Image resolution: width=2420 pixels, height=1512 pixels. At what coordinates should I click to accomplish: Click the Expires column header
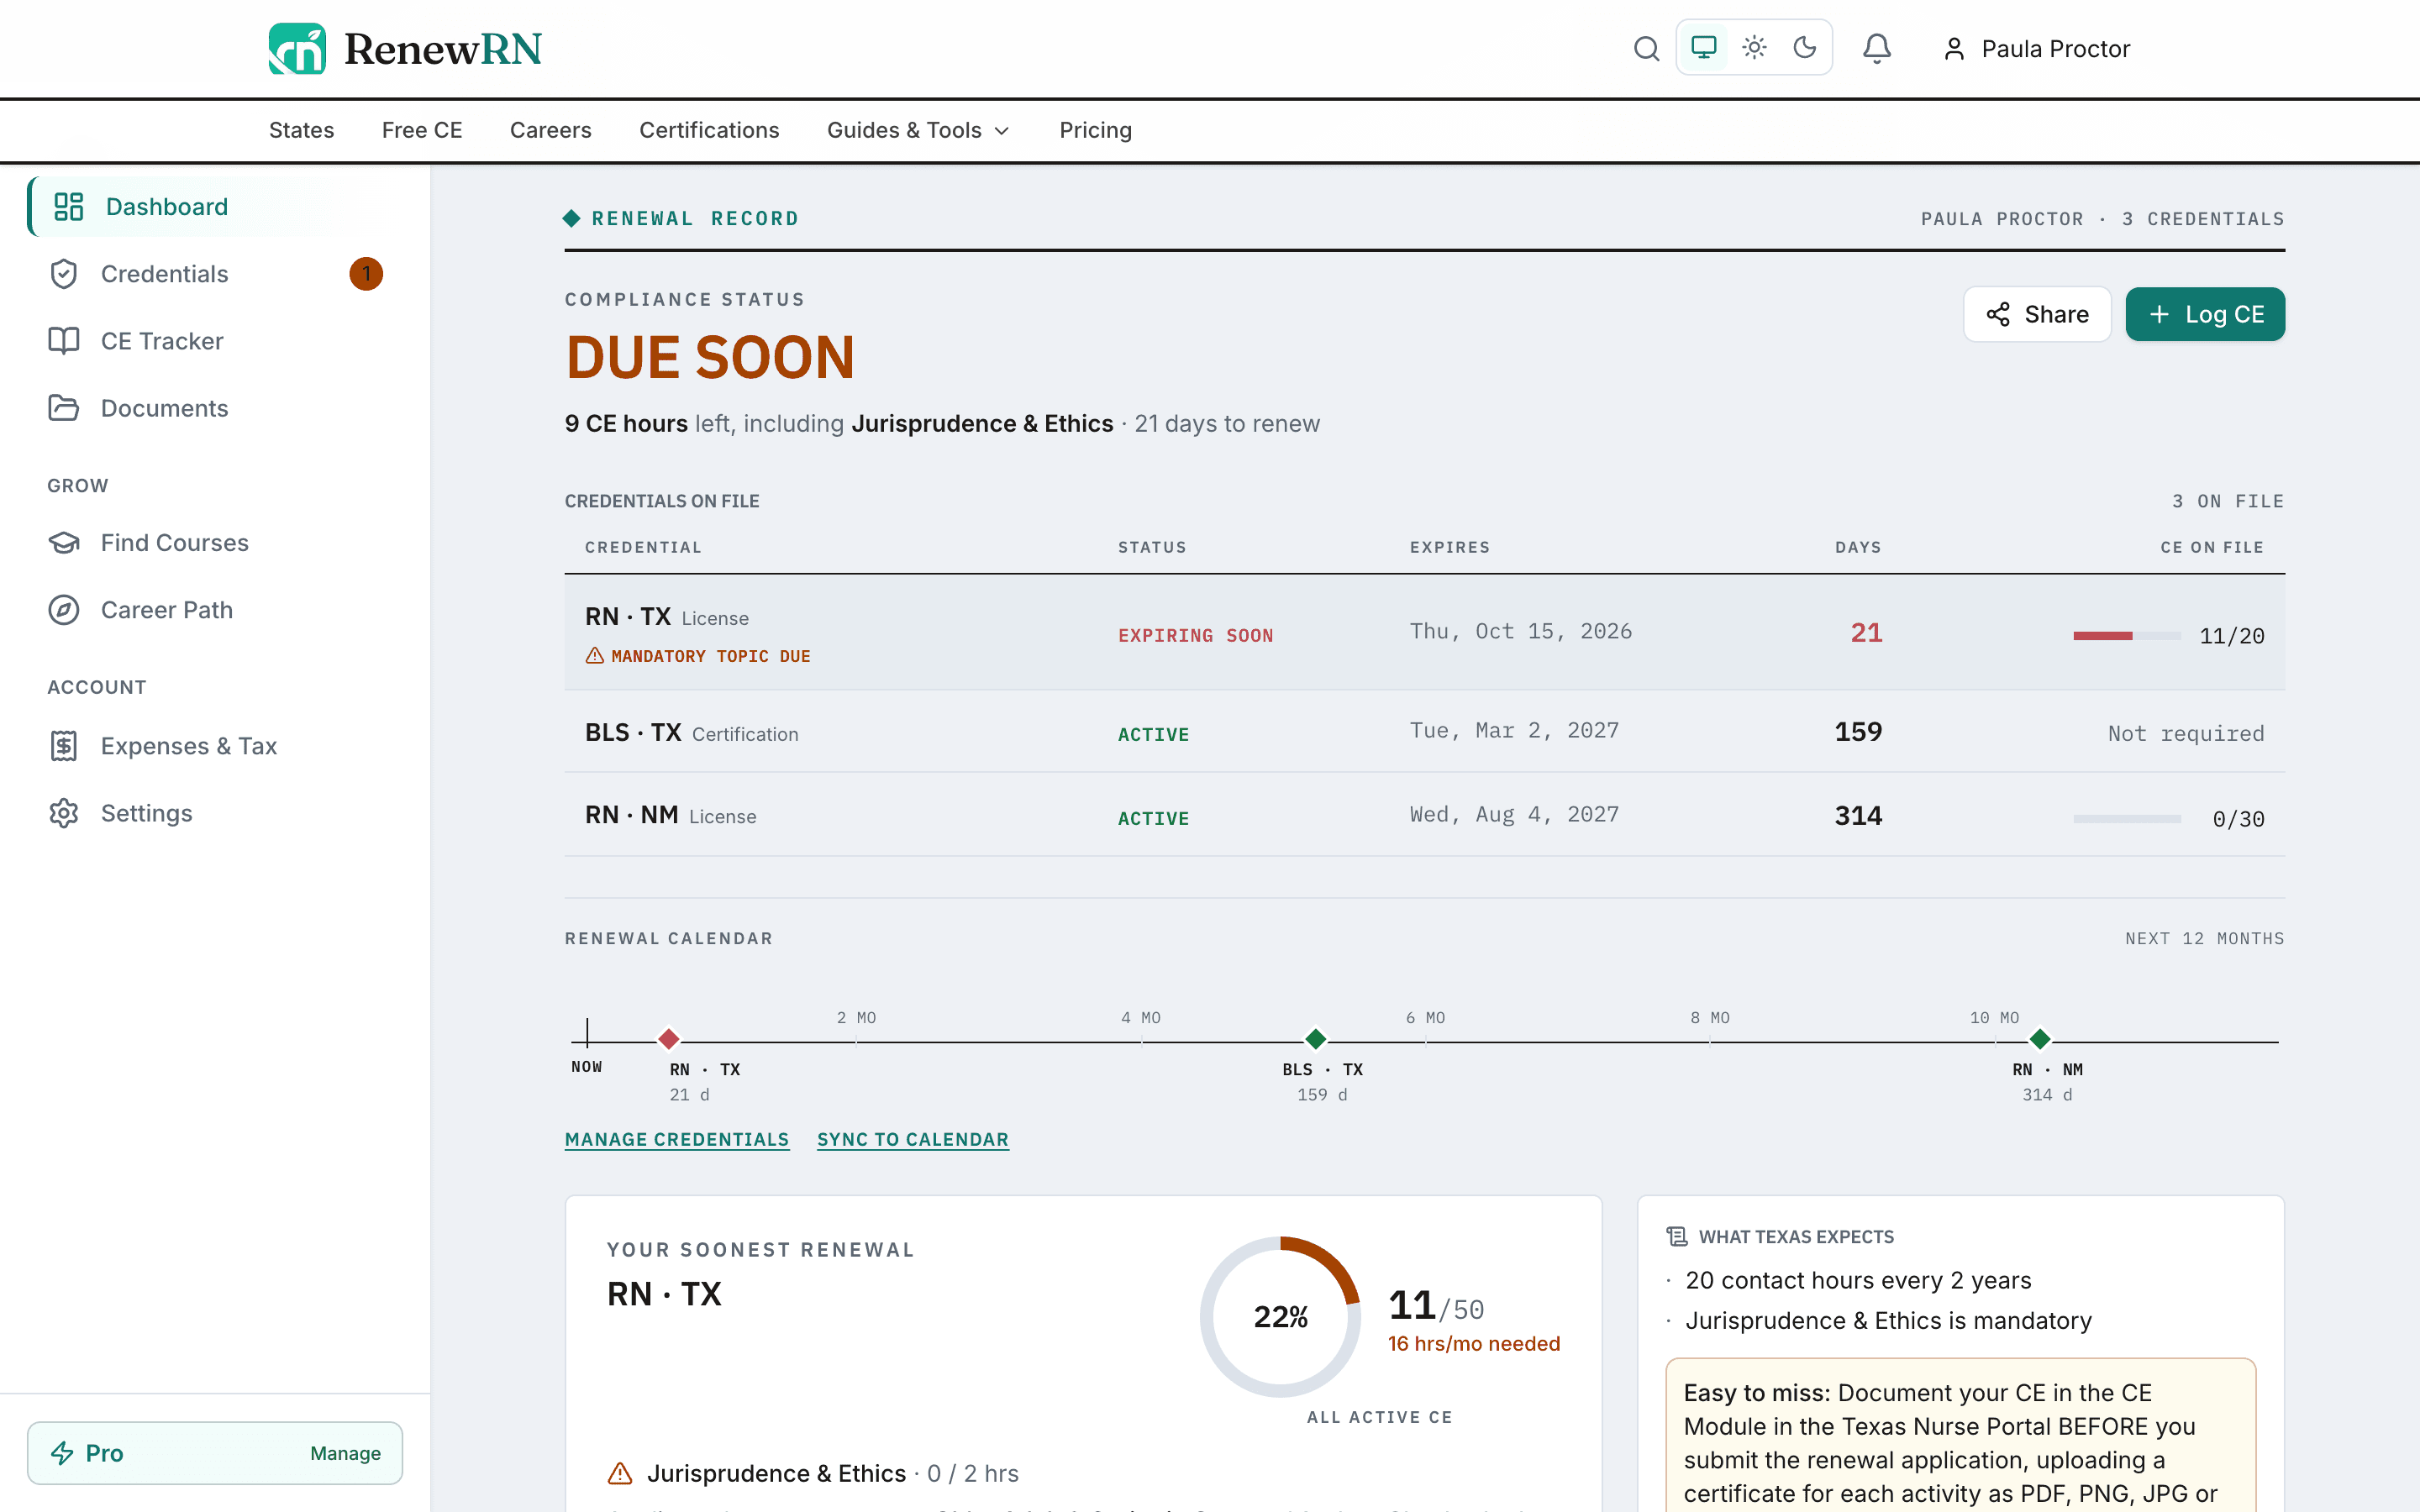coord(1450,548)
